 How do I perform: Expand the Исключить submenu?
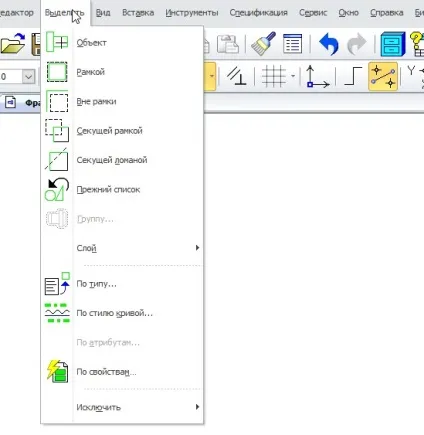(122, 407)
